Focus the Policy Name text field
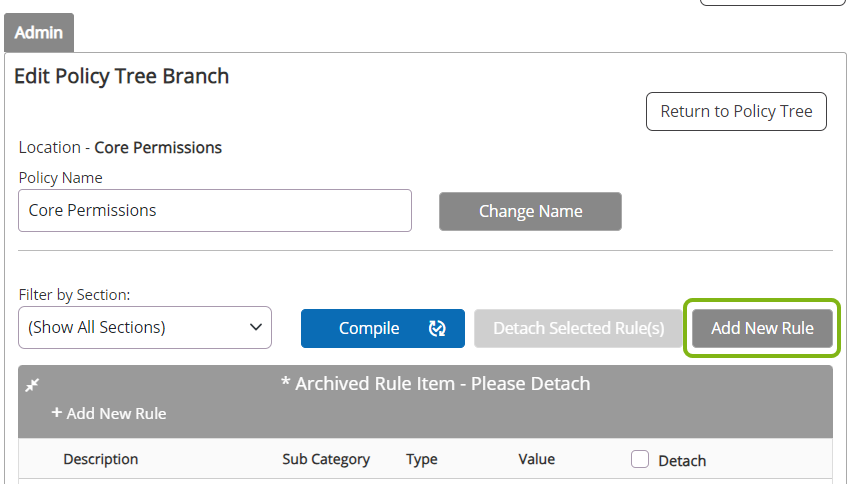Image resolution: width=853 pixels, height=484 pixels. pyautogui.click(x=215, y=210)
